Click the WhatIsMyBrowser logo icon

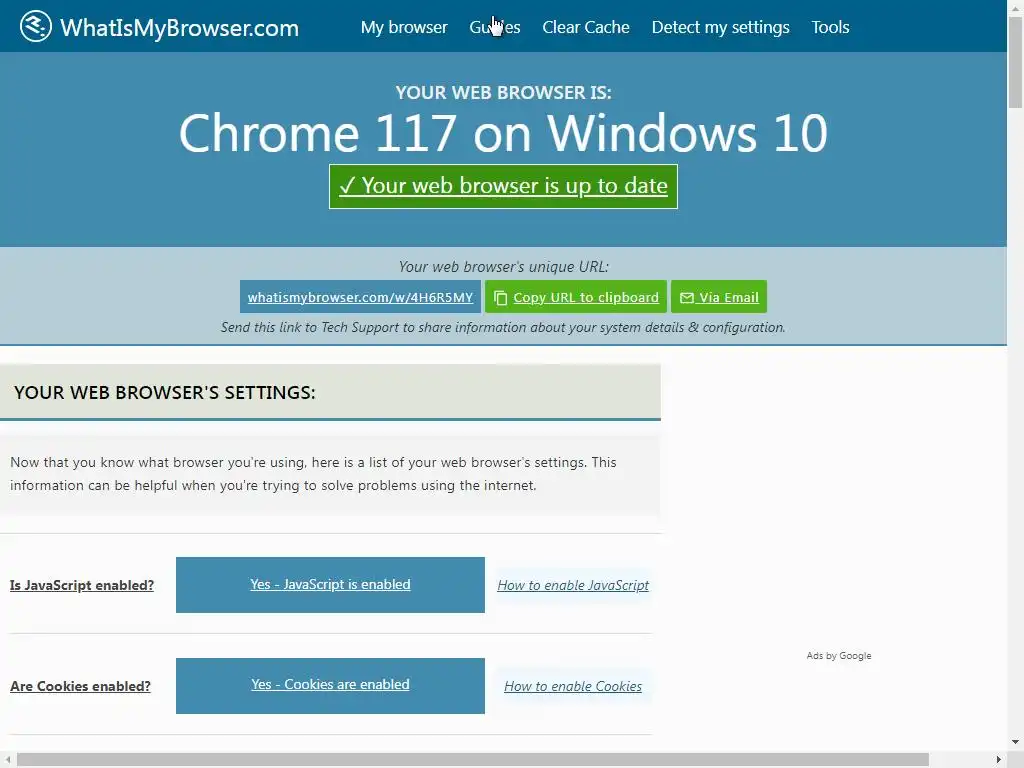35,26
